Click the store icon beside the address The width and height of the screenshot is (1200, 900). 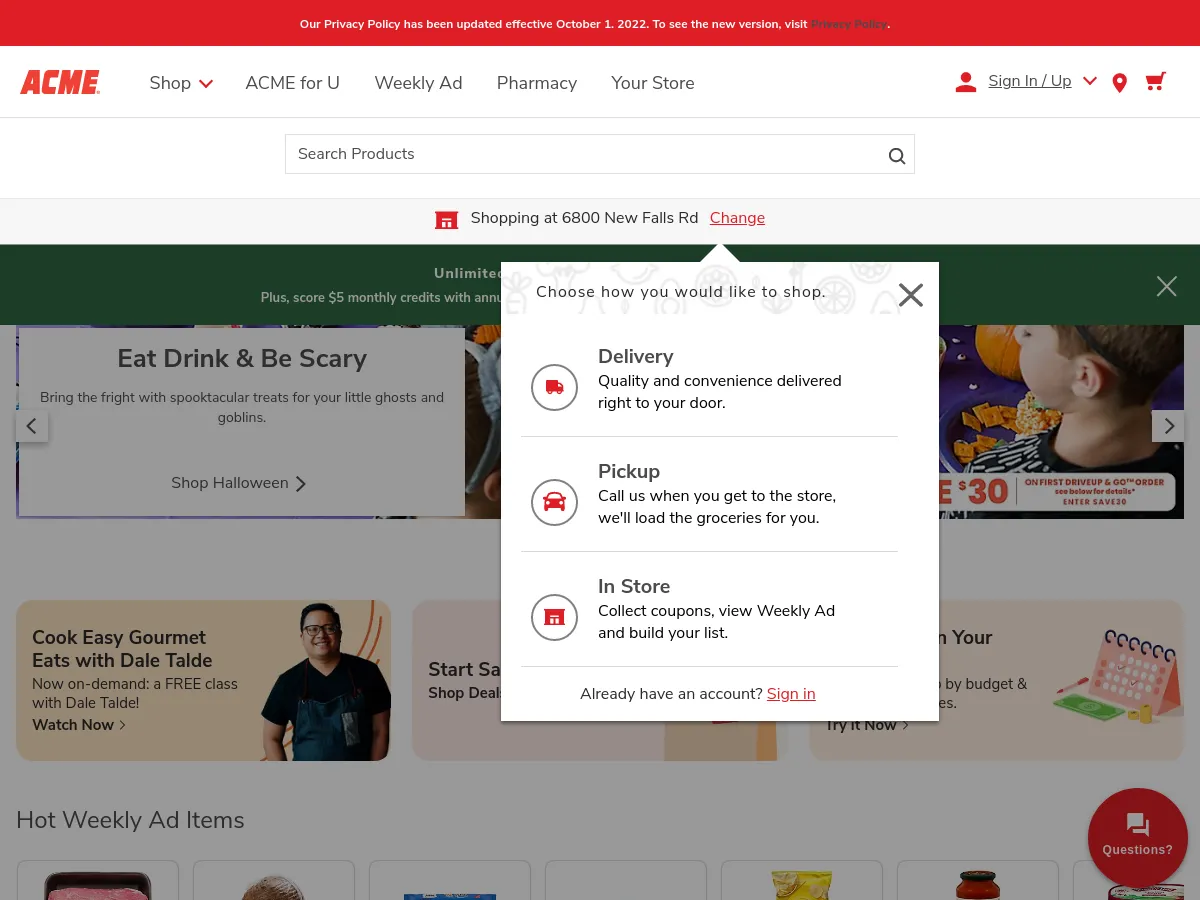446,219
